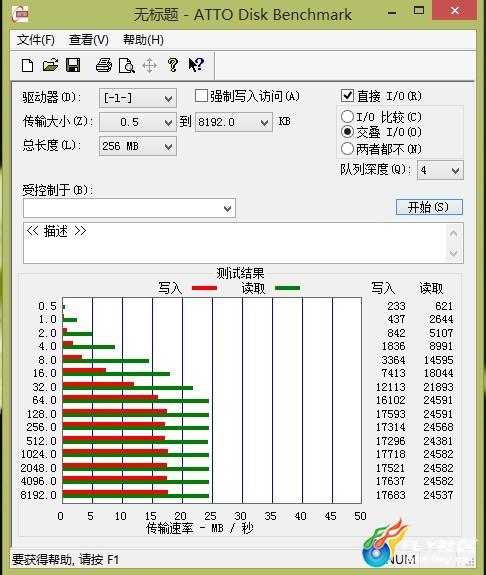Select the I/O 比较(C) radio button

click(x=347, y=117)
